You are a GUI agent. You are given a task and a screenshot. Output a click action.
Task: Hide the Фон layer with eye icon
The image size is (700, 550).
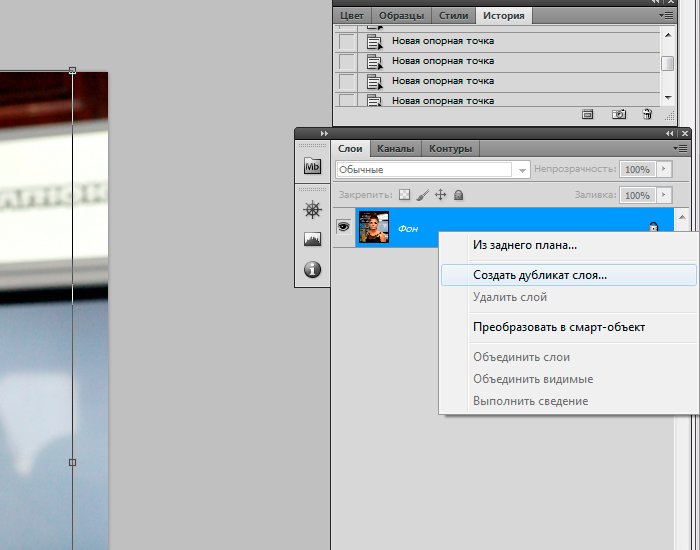pos(343,228)
